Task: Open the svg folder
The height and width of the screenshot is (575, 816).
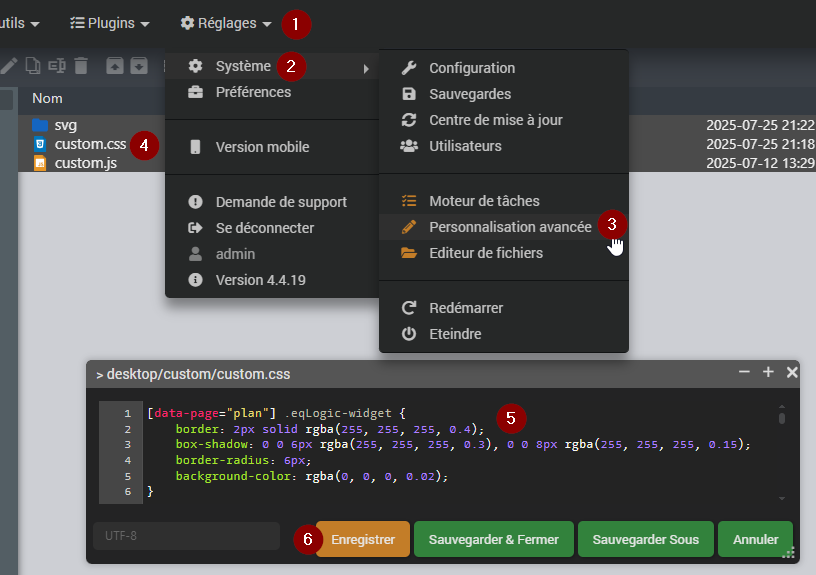Action: pos(66,125)
